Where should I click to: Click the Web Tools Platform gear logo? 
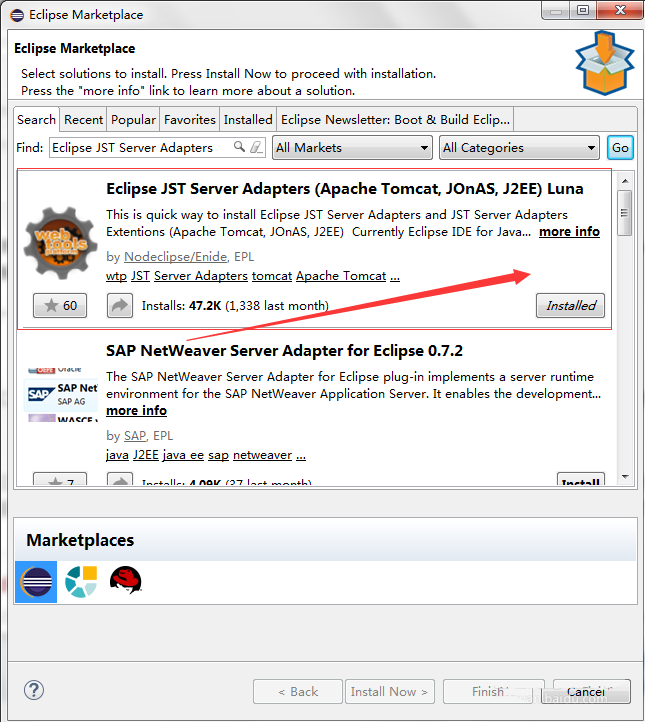[x=61, y=243]
